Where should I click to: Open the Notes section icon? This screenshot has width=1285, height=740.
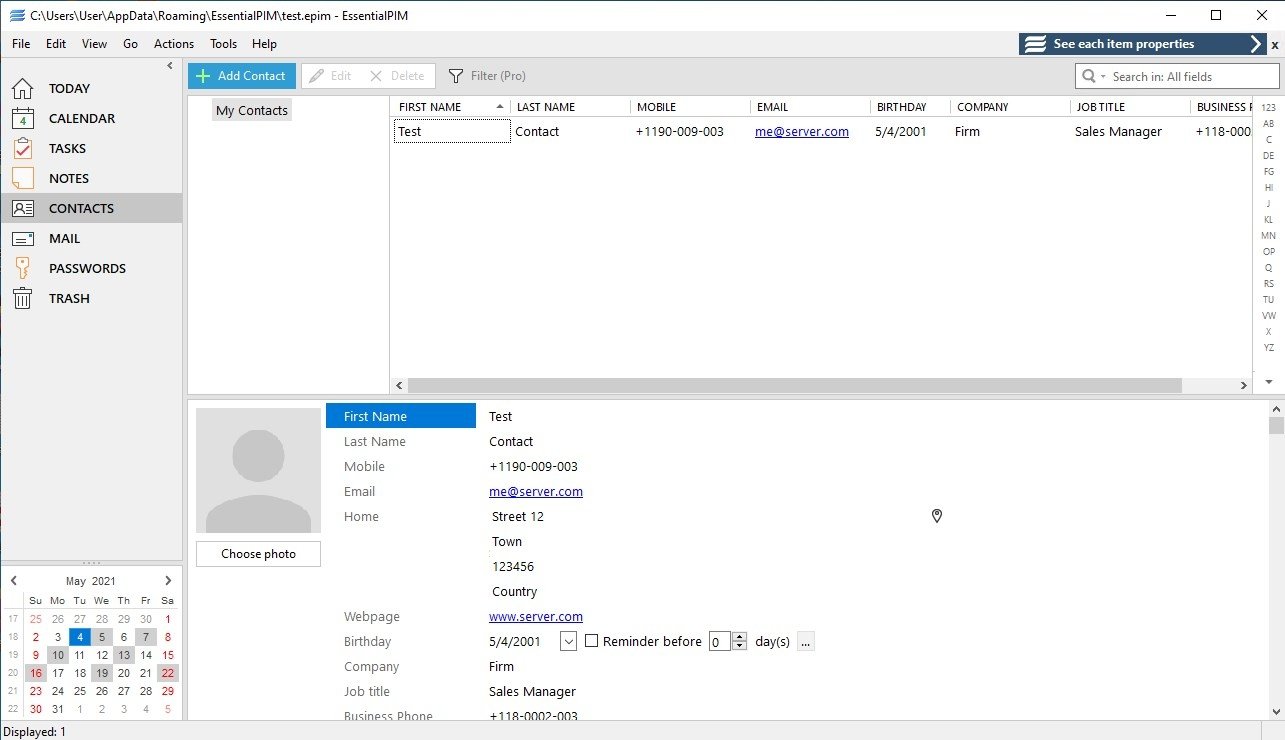(x=22, y=178)
